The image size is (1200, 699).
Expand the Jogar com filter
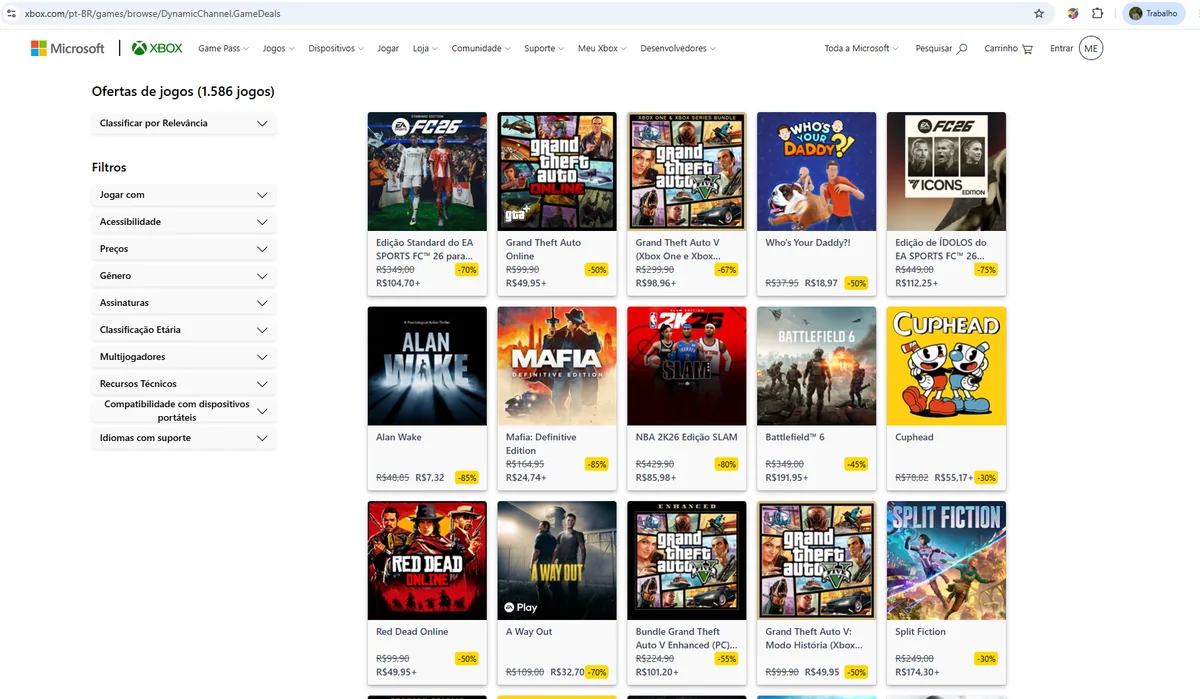pos(184,195)
